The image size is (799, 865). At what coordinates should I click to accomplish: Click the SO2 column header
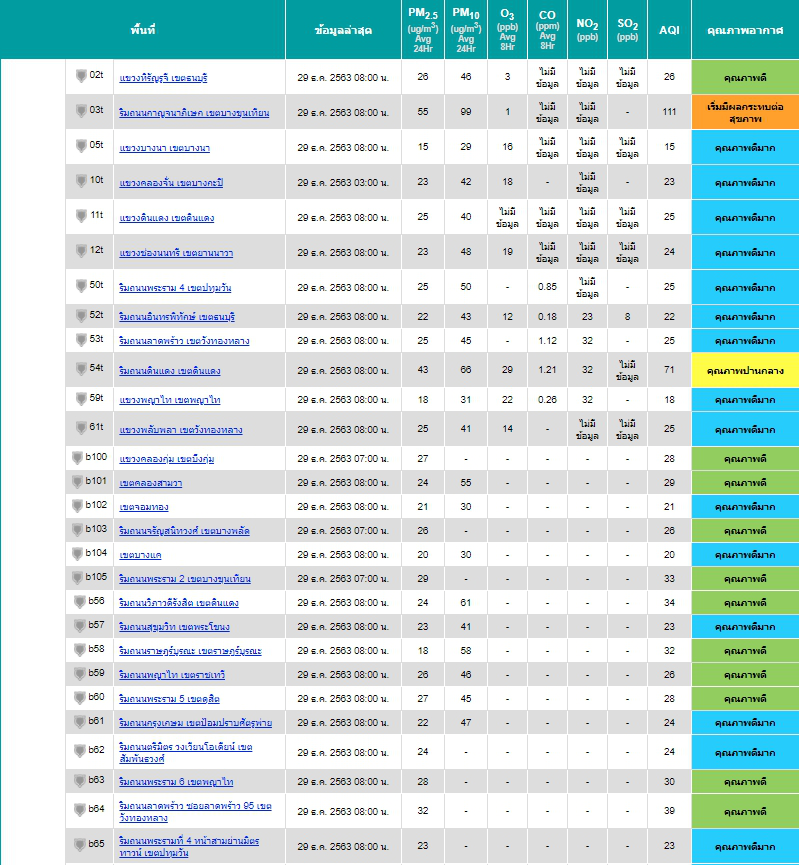tap(627, 30)
